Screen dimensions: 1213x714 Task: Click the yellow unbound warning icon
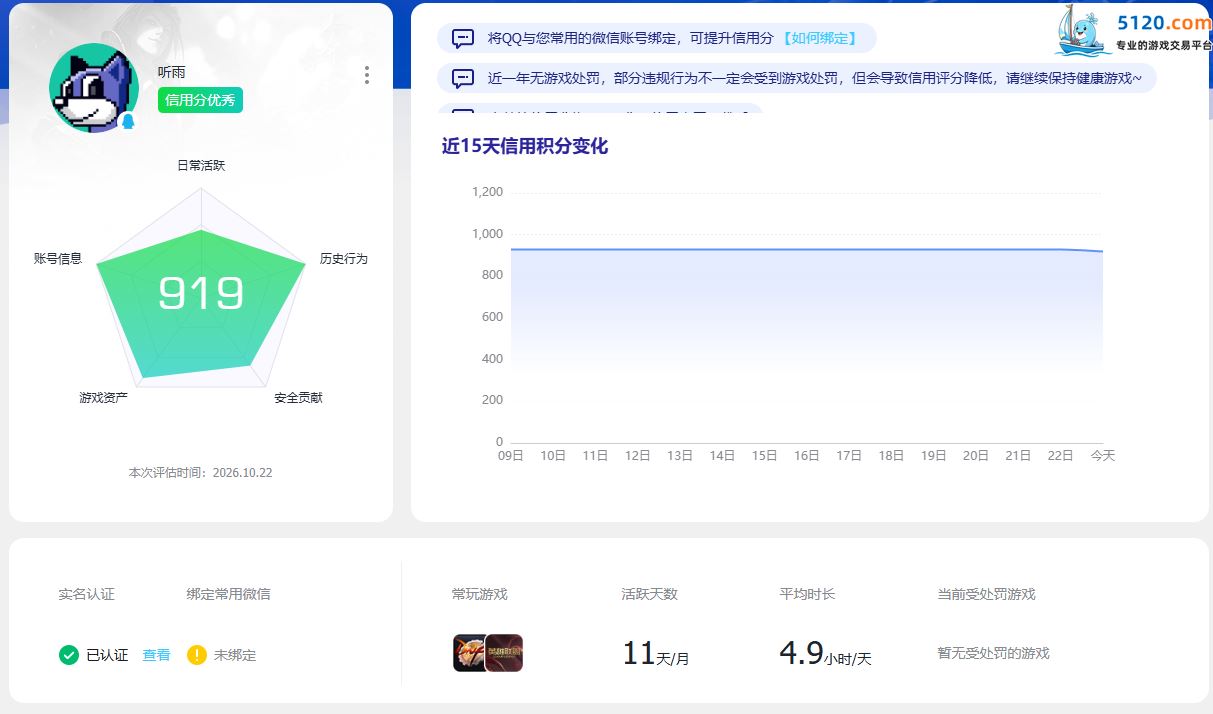click(197, 655)
